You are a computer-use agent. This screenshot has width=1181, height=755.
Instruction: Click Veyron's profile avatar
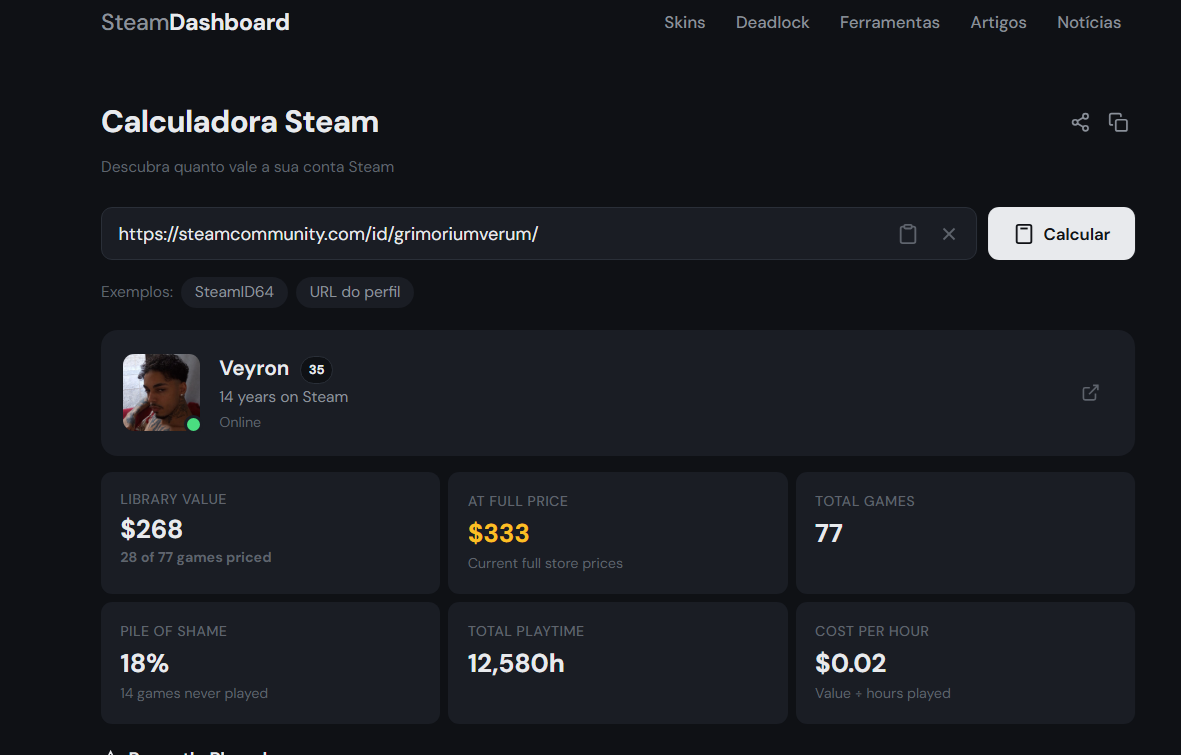[x=161, y=393]
